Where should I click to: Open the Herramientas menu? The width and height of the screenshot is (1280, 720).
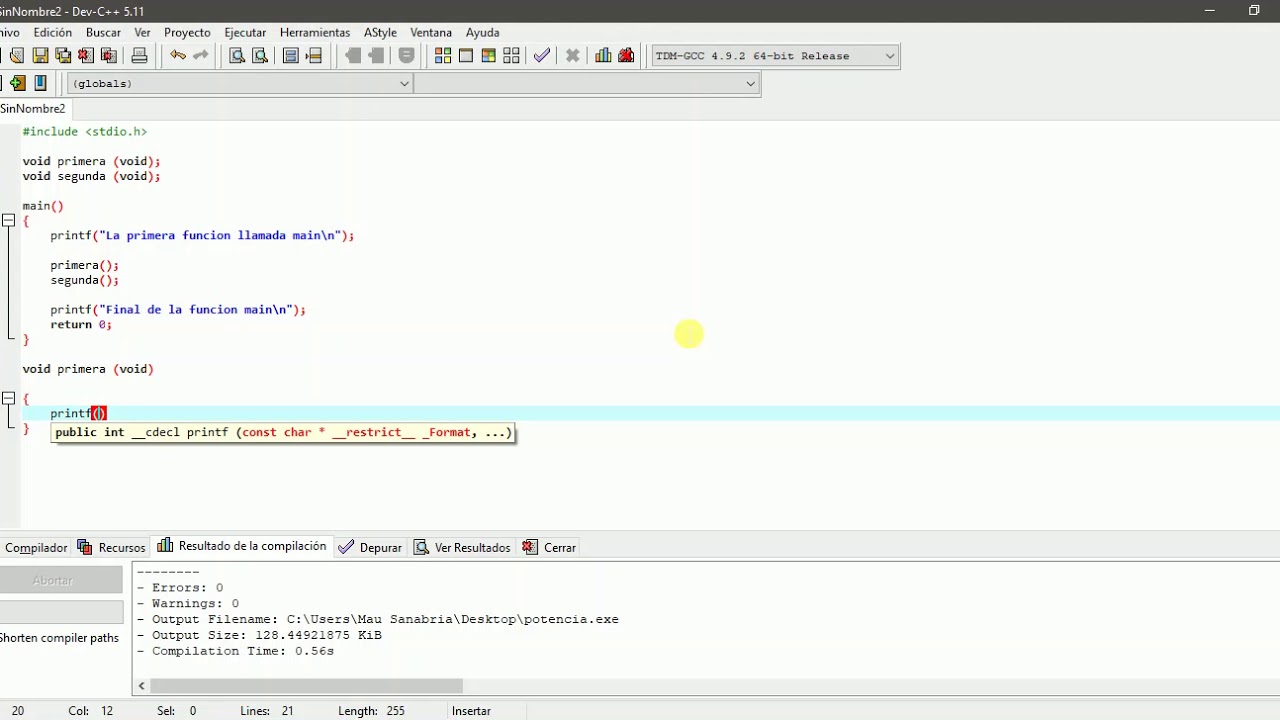coord(315,32)
